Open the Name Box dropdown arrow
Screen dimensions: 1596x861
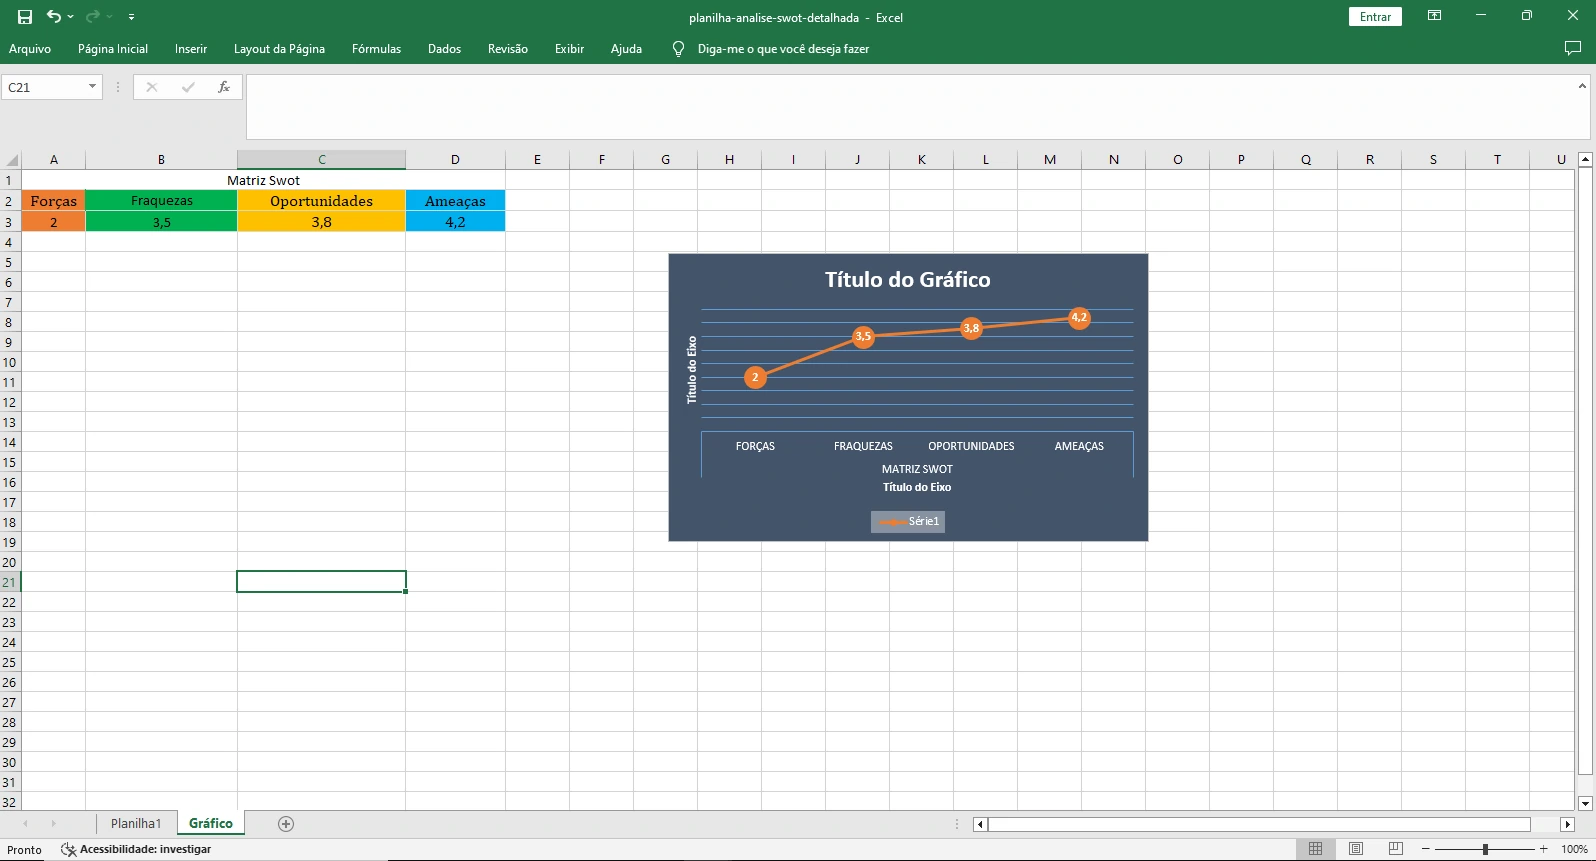click(92, 87)
